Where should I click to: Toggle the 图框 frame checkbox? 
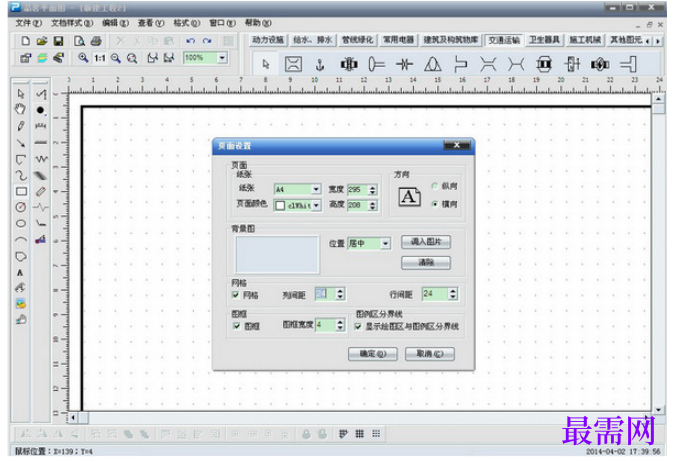point(236,326)
